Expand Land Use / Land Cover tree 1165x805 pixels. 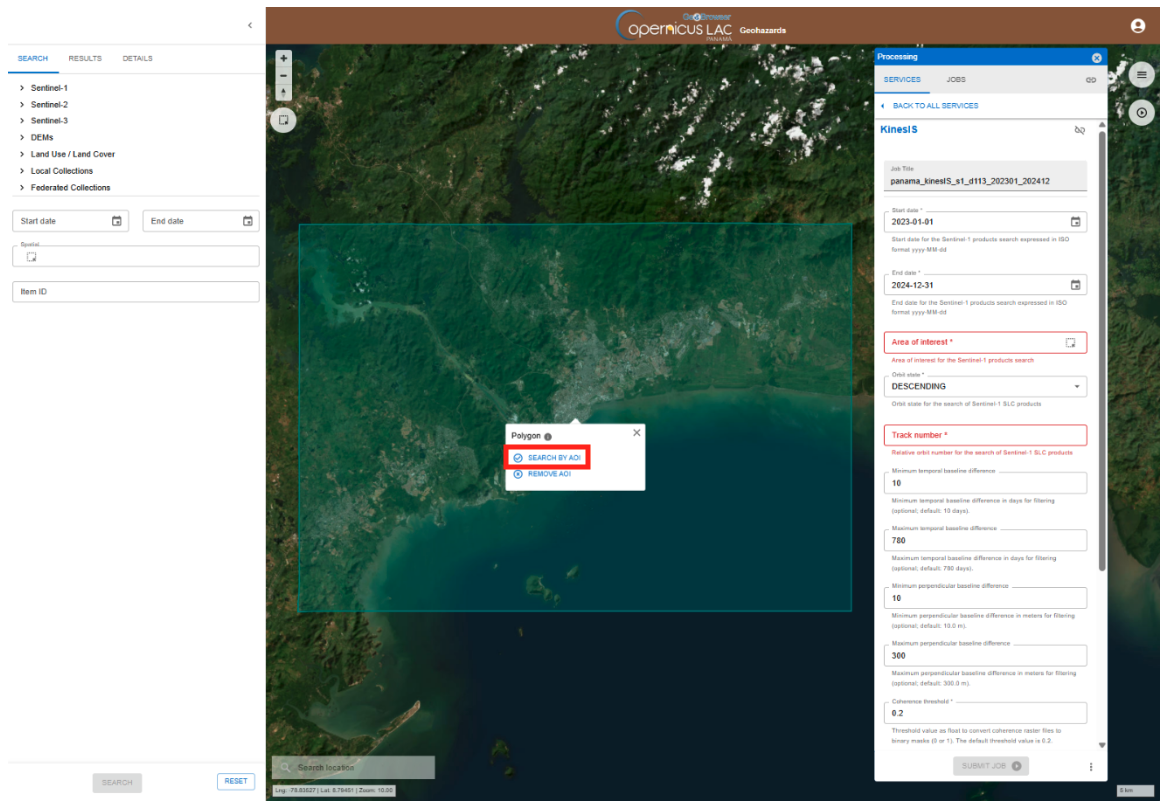(x=22, y=154)
